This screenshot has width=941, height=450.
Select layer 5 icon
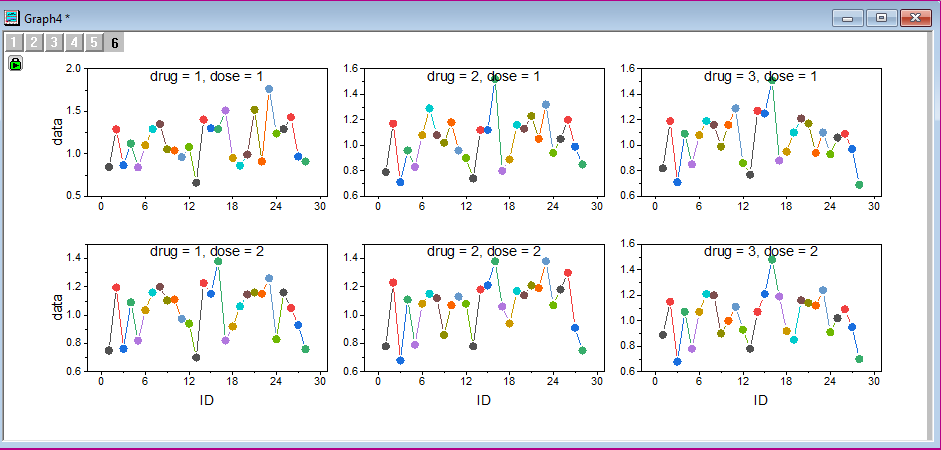(94, 43)
